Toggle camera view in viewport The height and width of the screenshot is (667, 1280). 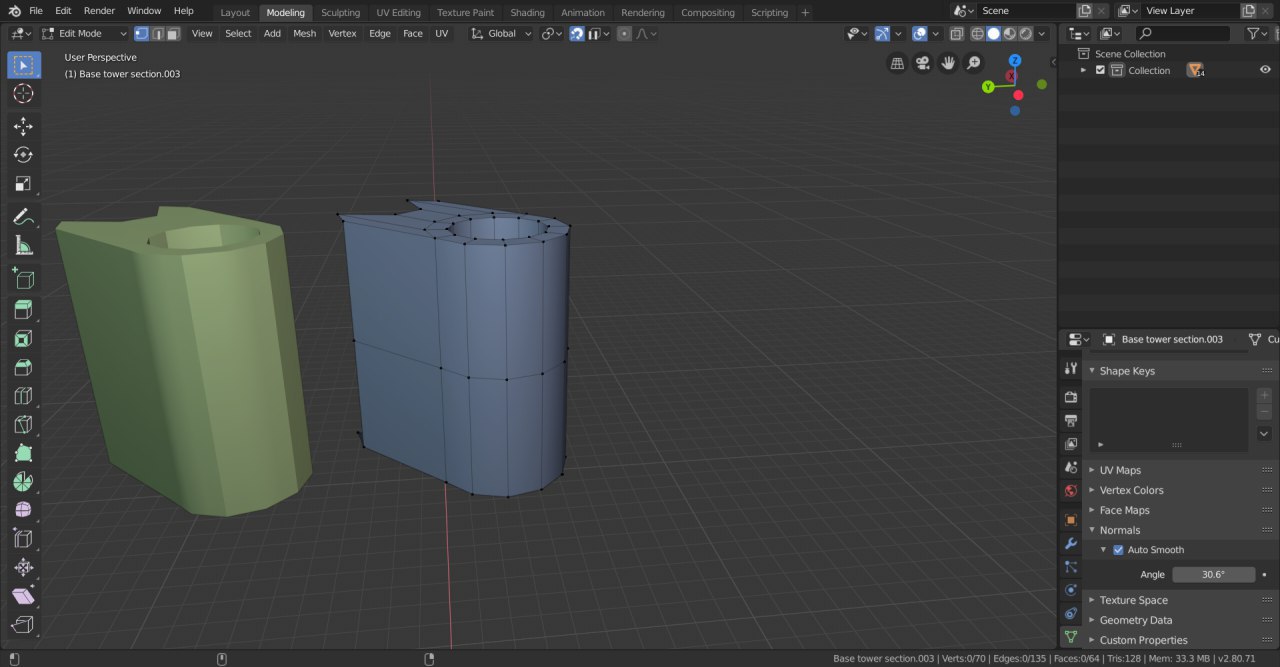pos(923,63)
